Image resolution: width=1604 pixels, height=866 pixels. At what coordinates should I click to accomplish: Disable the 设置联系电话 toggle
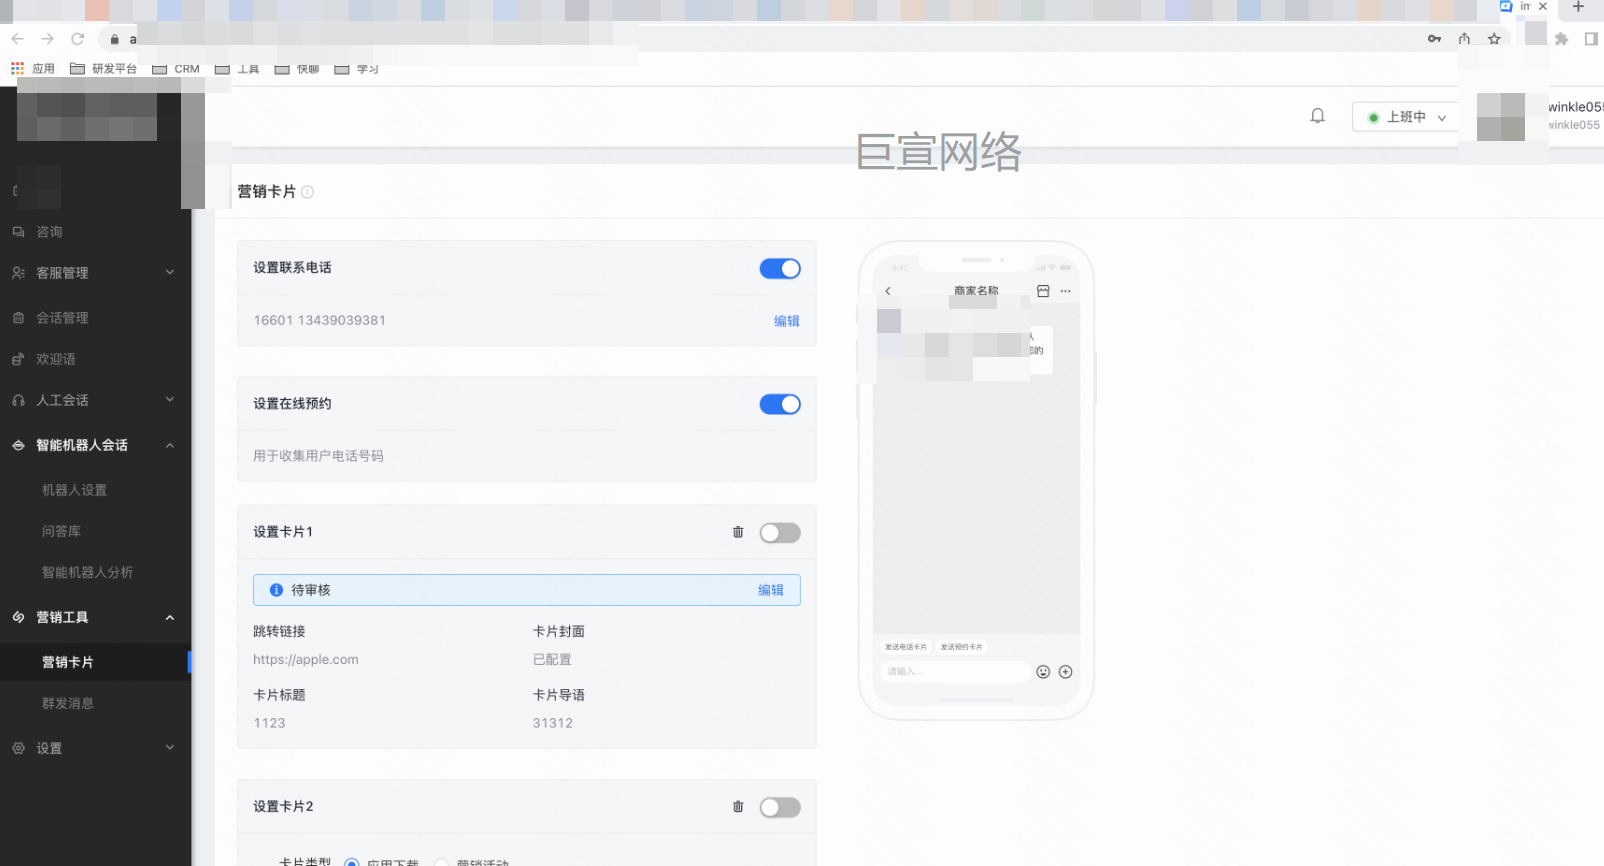coord(780,269)
